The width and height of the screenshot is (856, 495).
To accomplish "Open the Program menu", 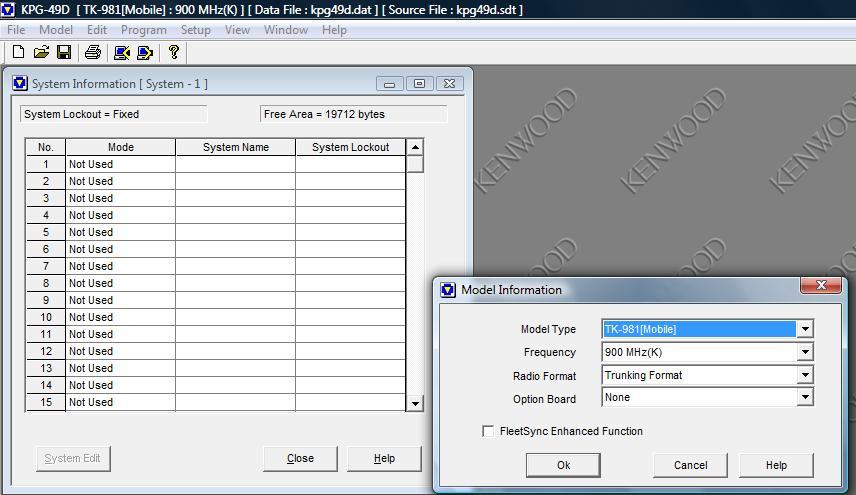I will coord(144,30).
